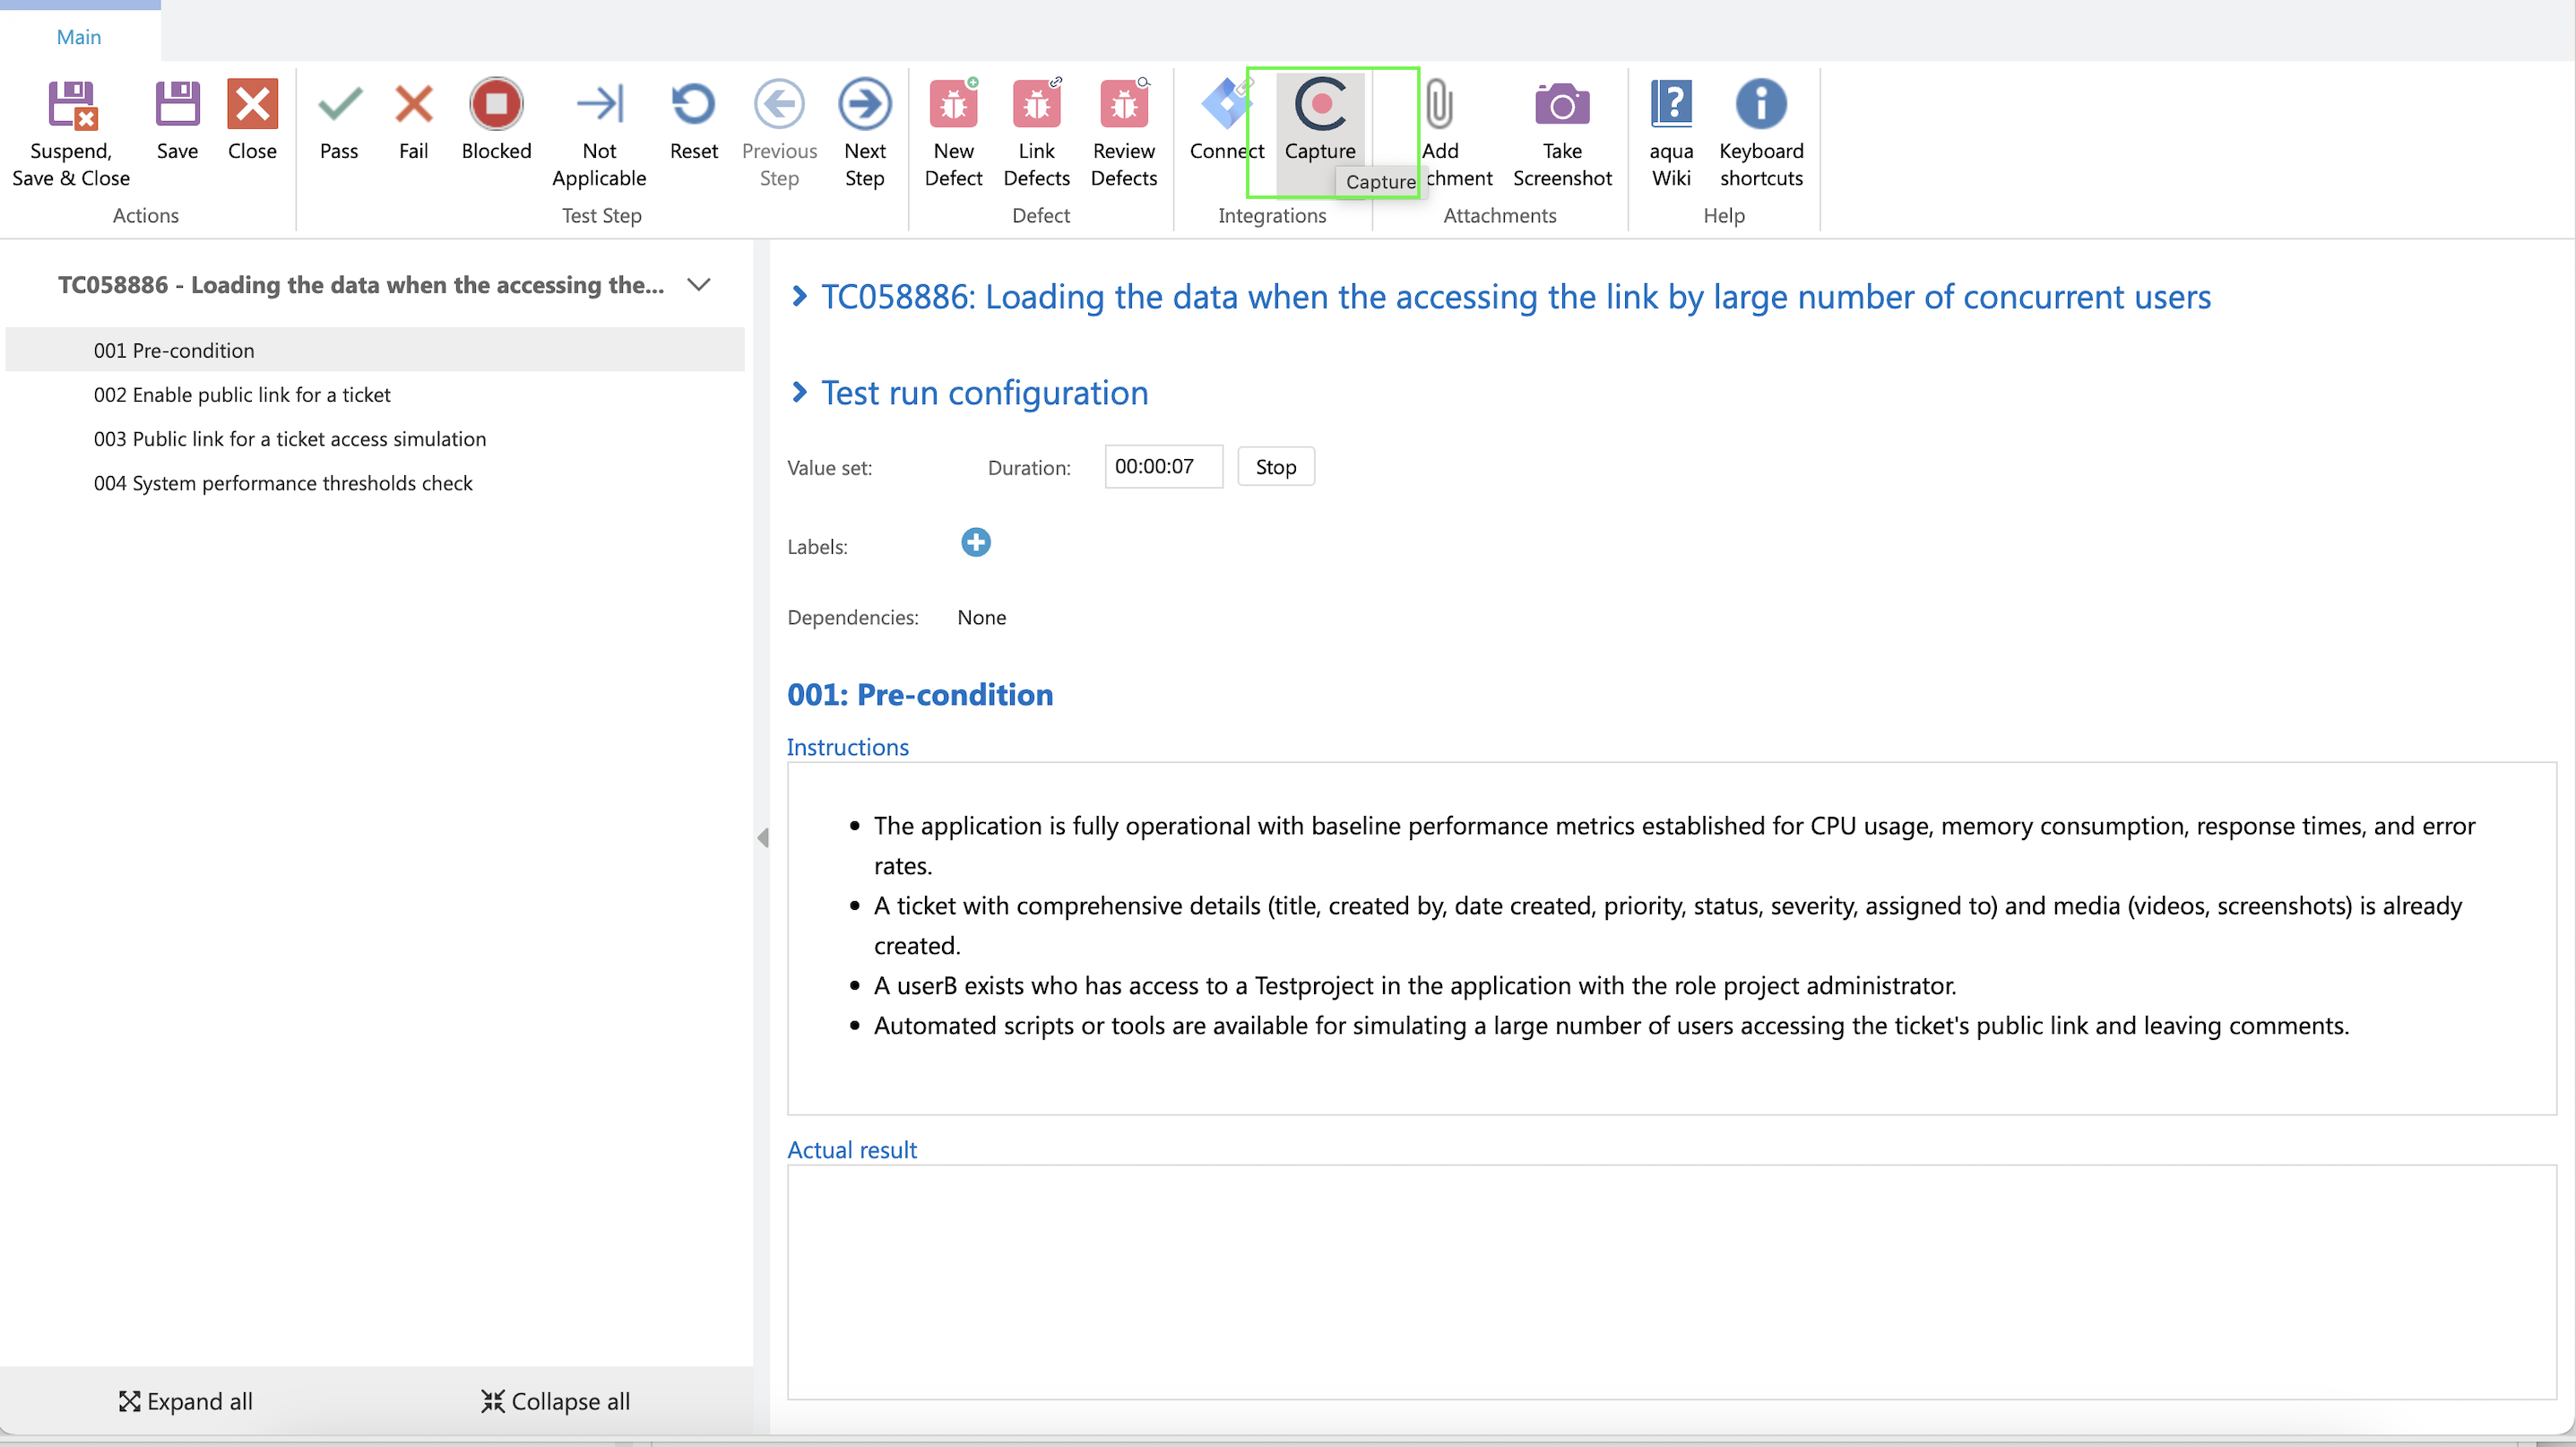Set the step status to Blocked

pyautogui.click(x=496, y=105)
